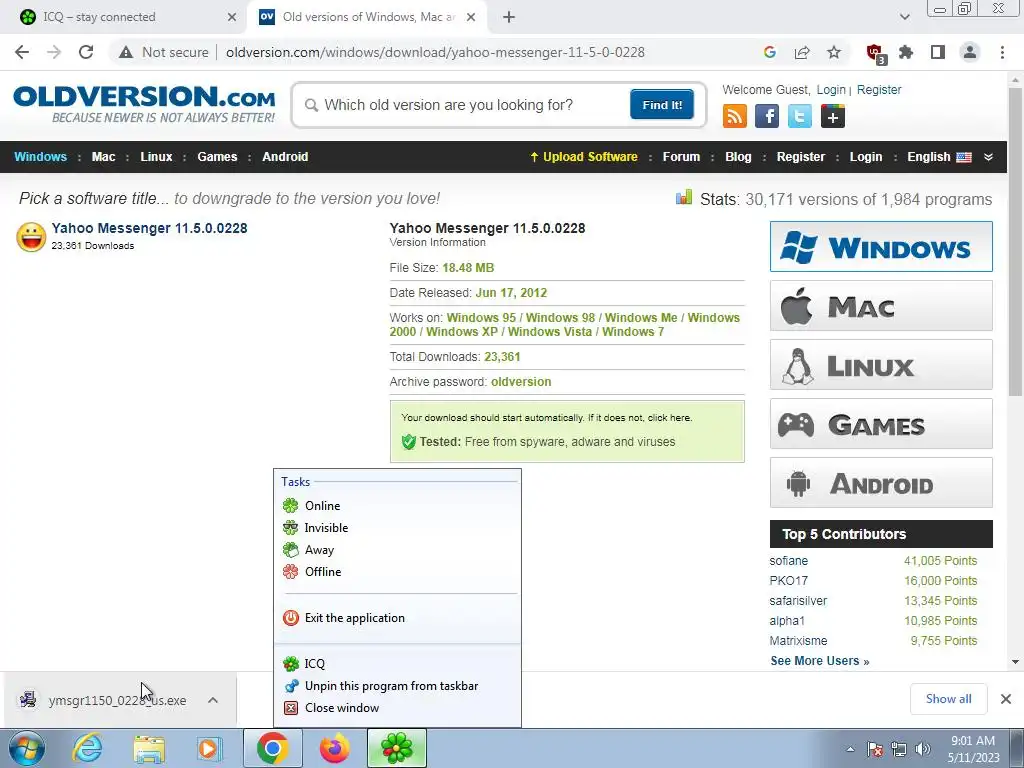
Task: Click the OLDVERSION.com logo
Action: click(x=144, y=104)
